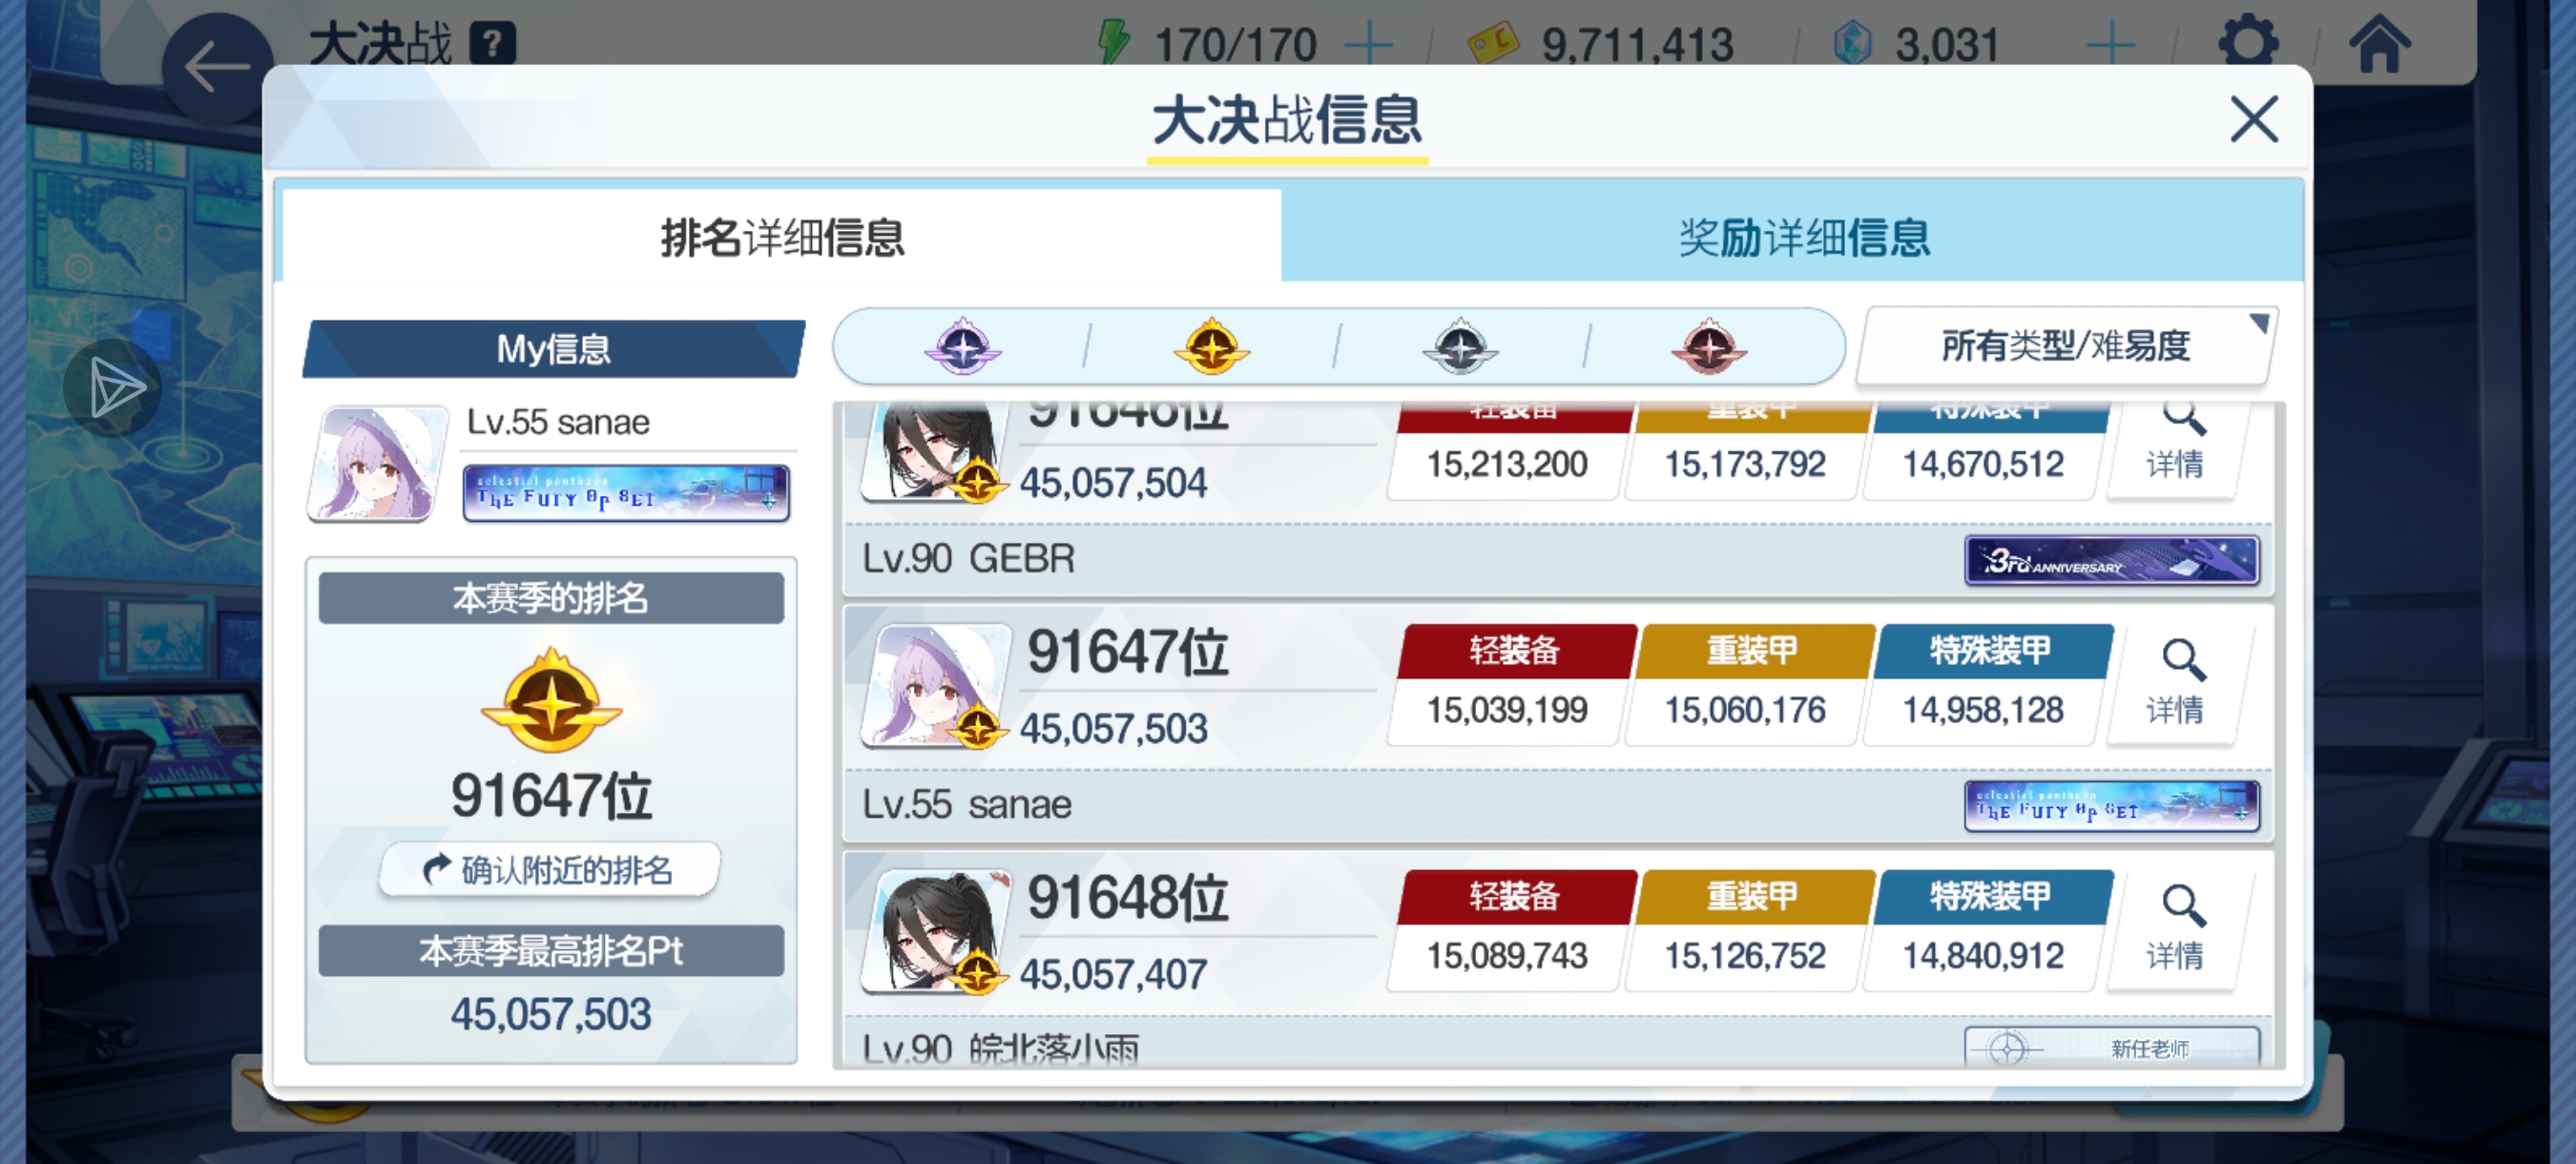Screen dimensions: 2576x1164
Task: Open 所有类型/难易度 dropdown filter
Action: click(x=2066, y=346)
